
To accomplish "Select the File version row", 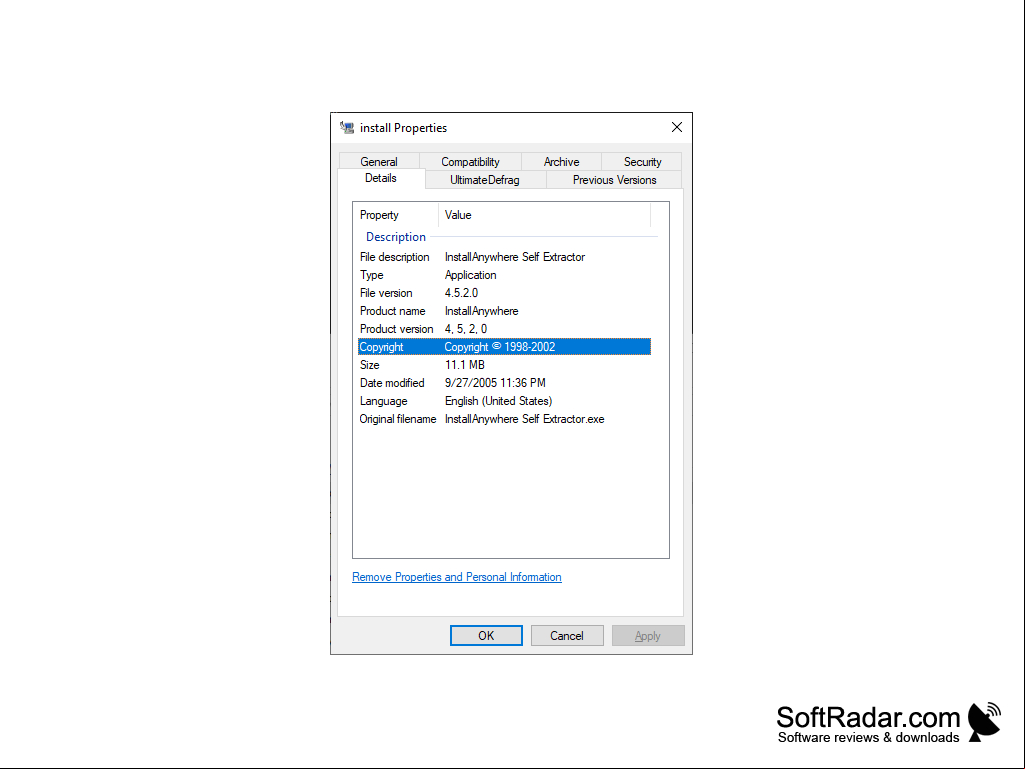I will 504,293.
